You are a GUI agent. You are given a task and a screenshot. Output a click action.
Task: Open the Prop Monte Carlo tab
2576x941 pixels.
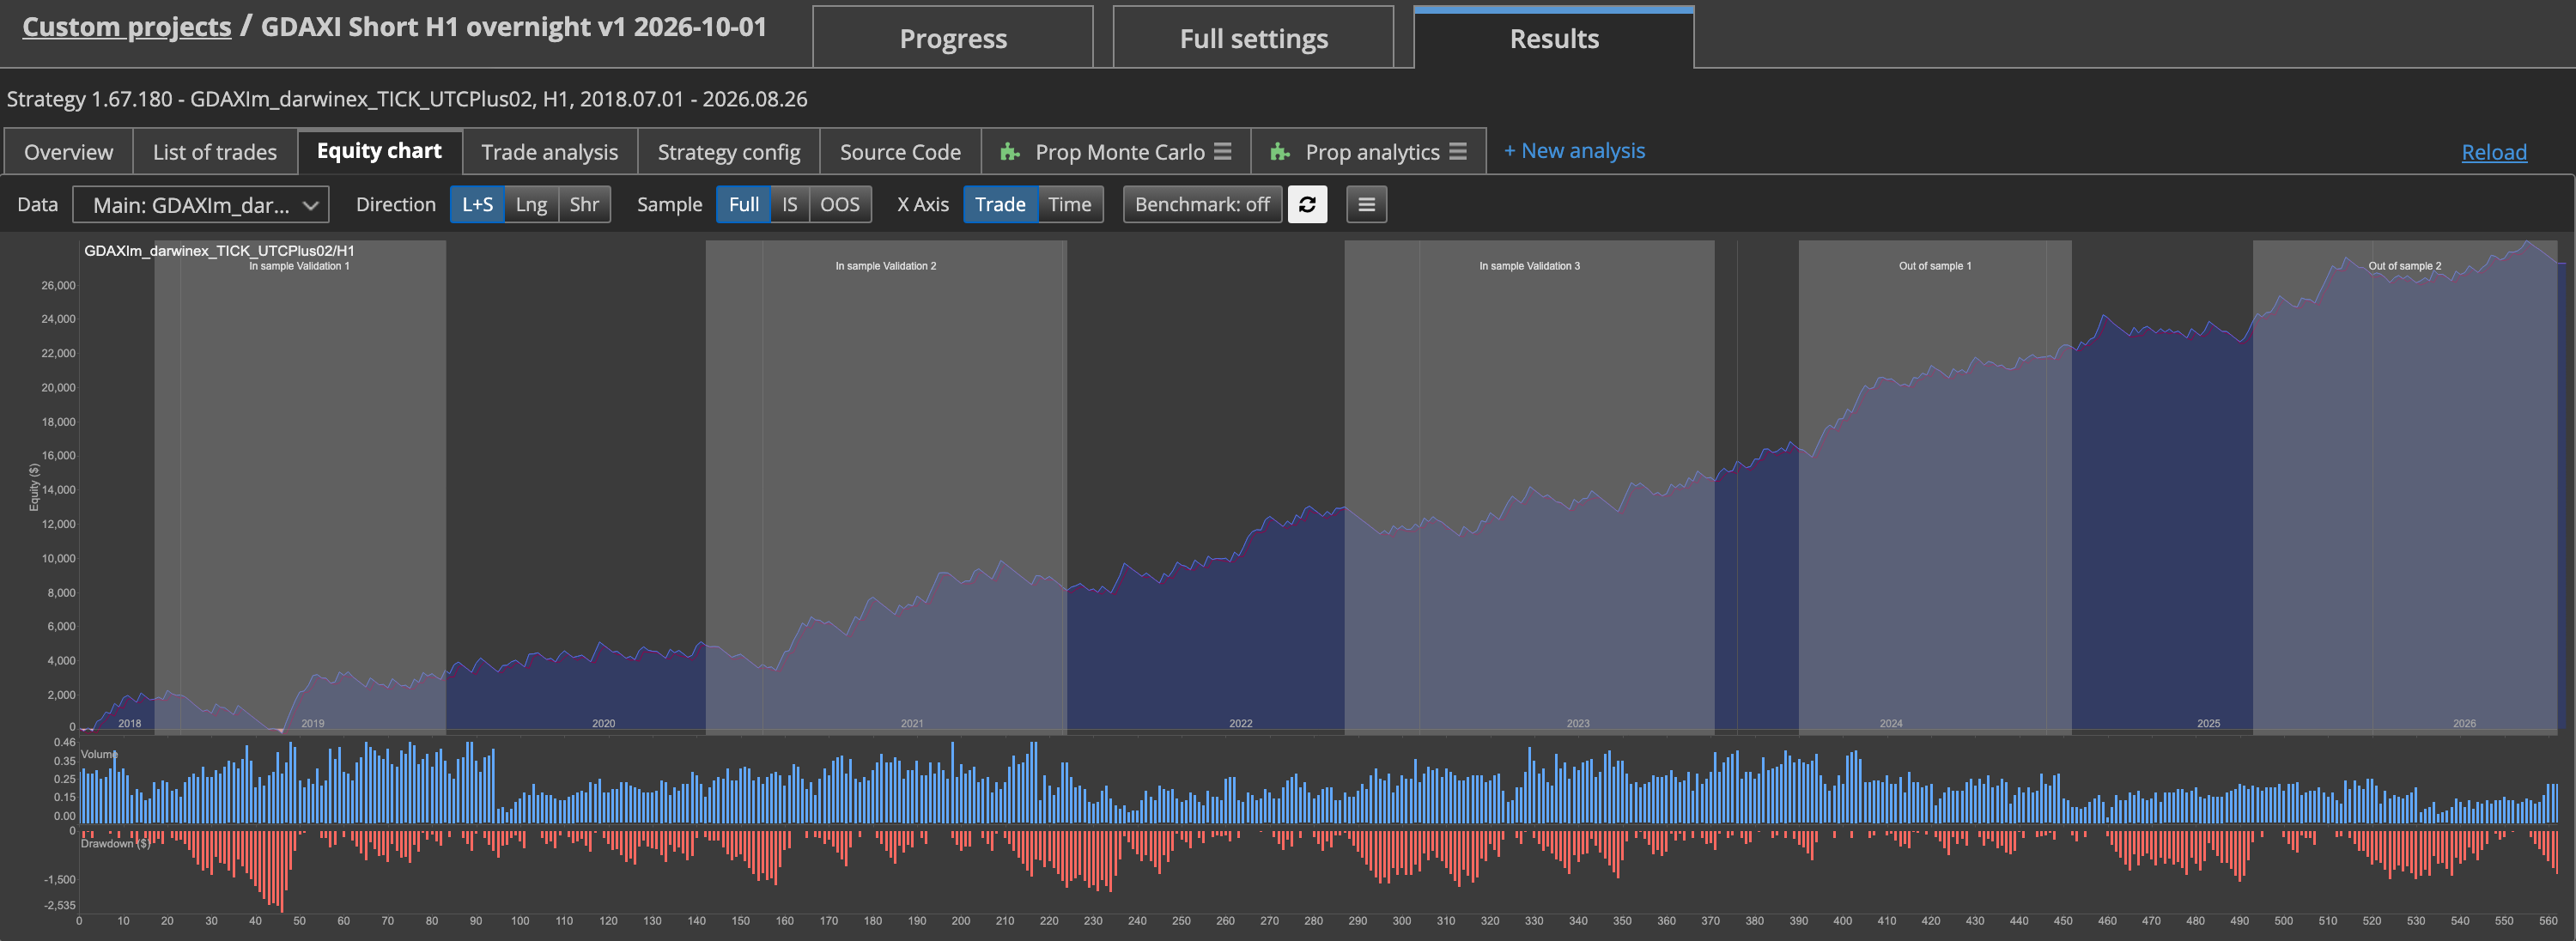point(1116,152)
